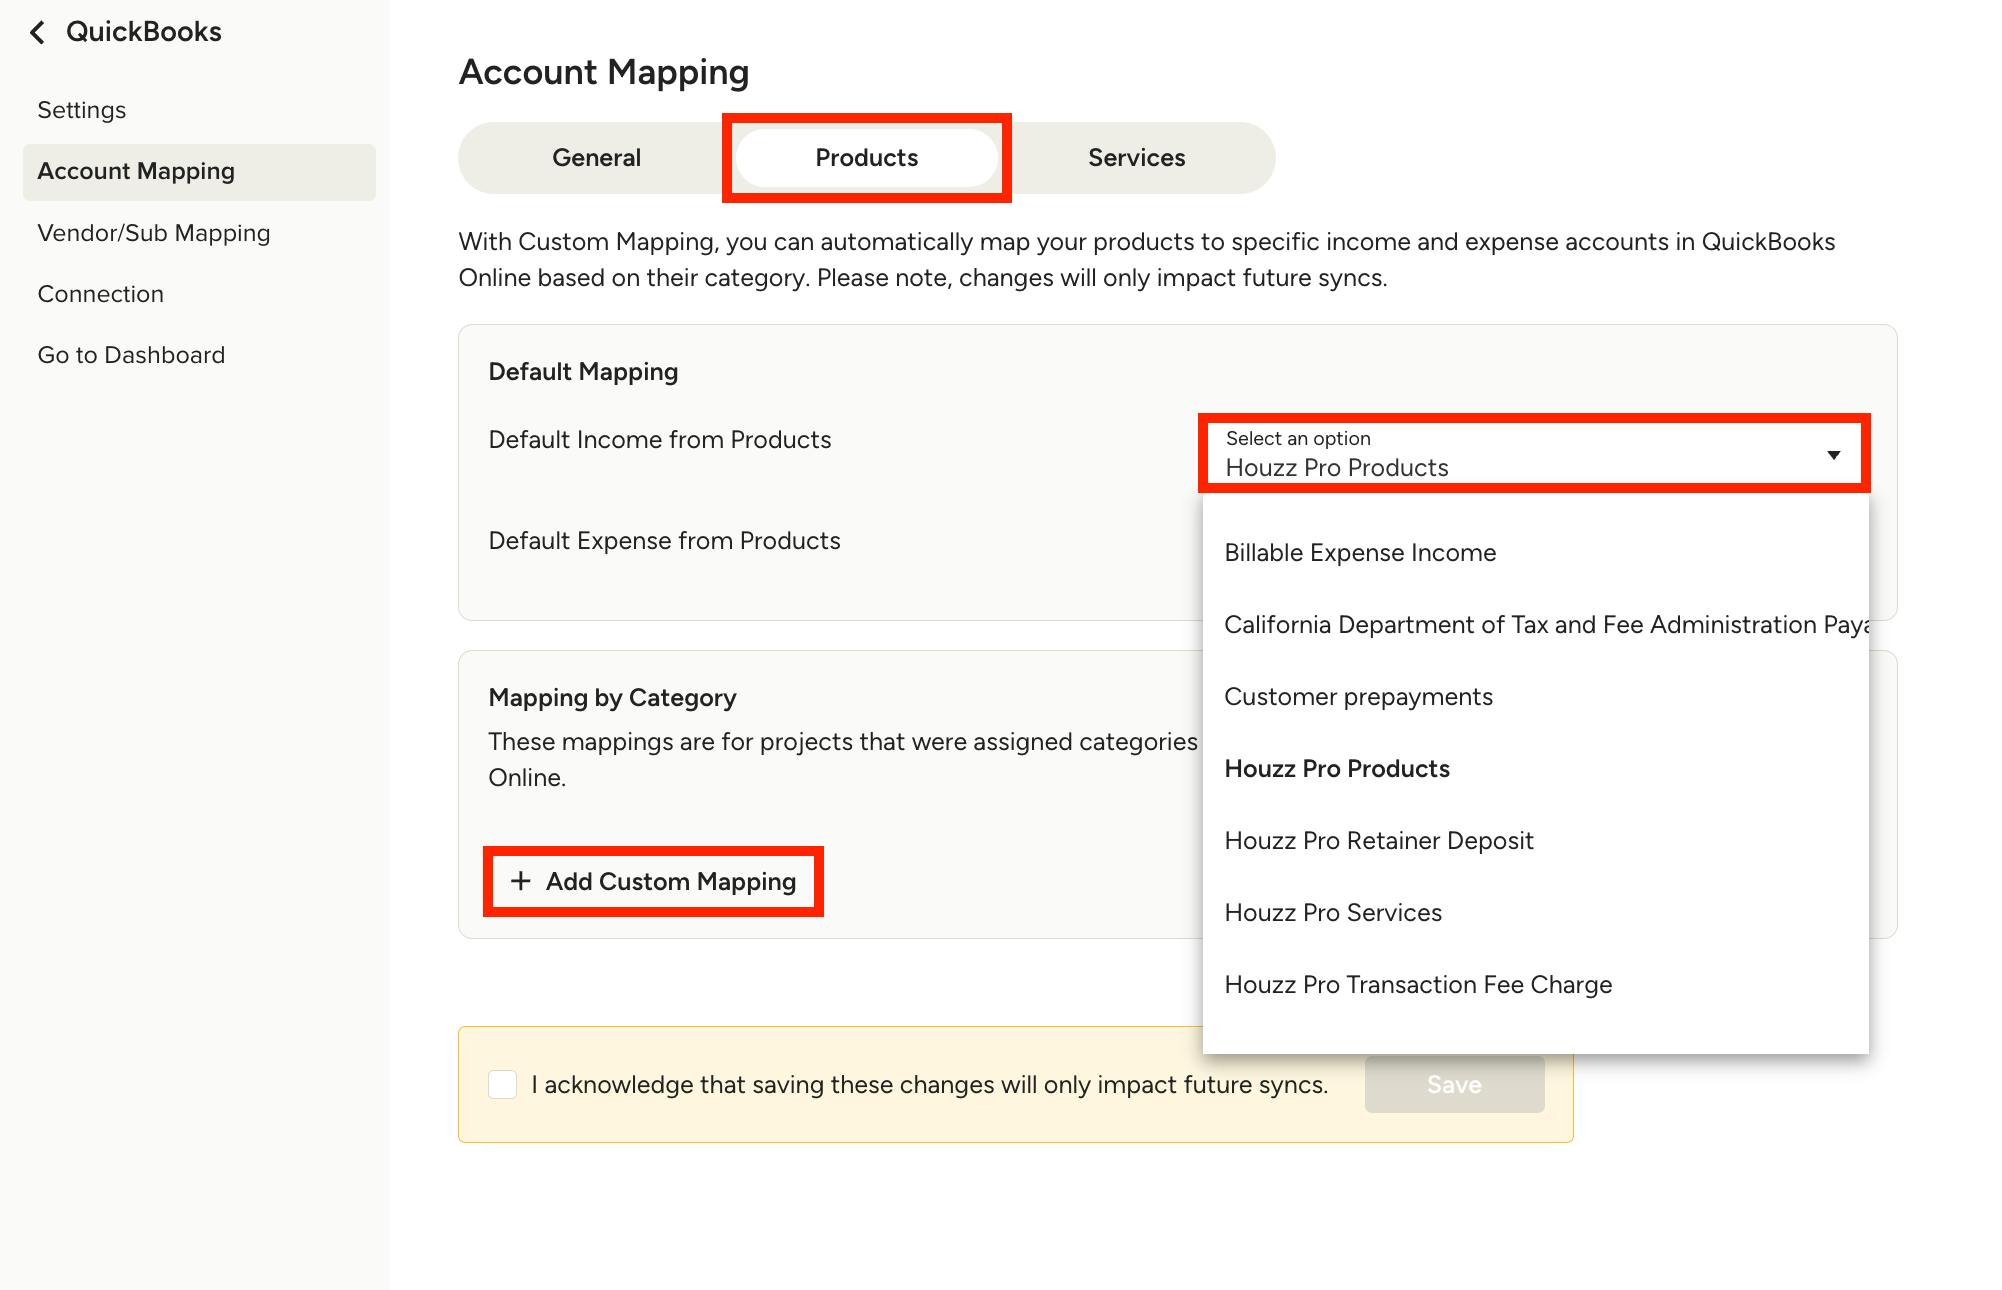Select the Products tab
This screenshot has width=2002, height=1290.
866,158
